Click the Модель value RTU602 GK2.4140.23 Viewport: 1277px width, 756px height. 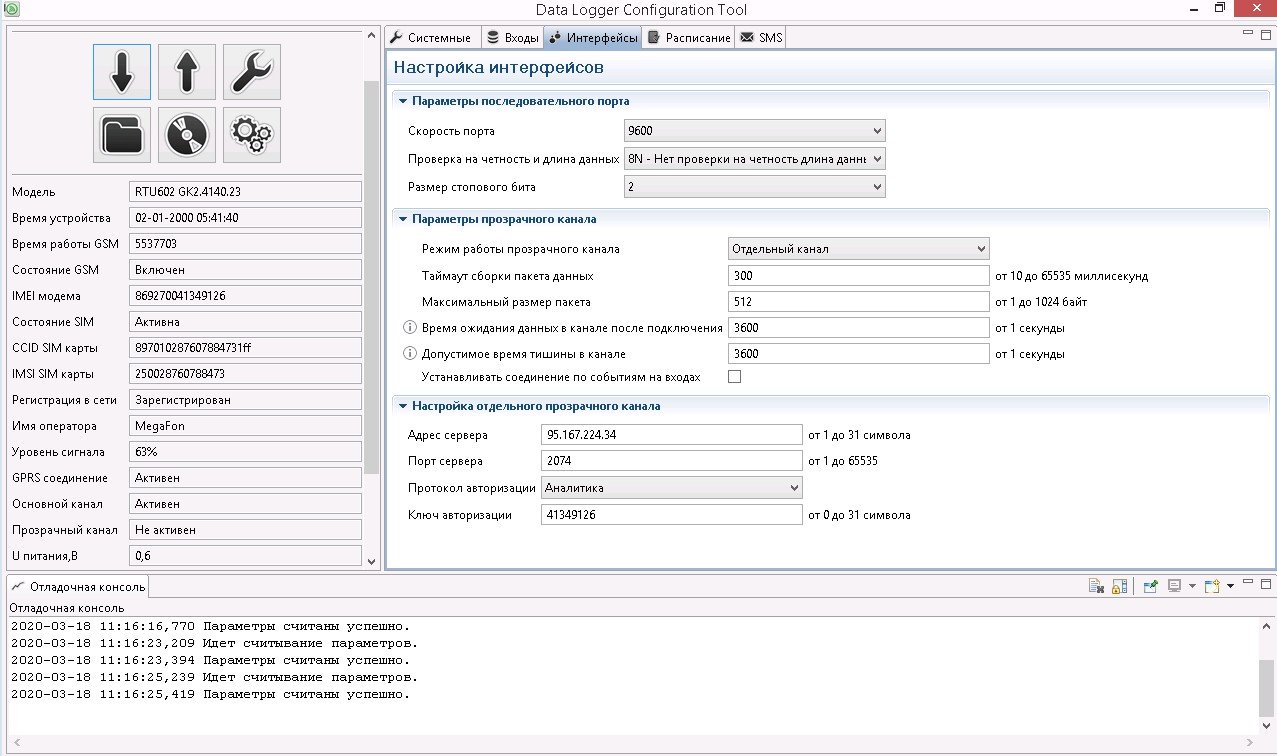pyautogui.click(x=245, y=191)
